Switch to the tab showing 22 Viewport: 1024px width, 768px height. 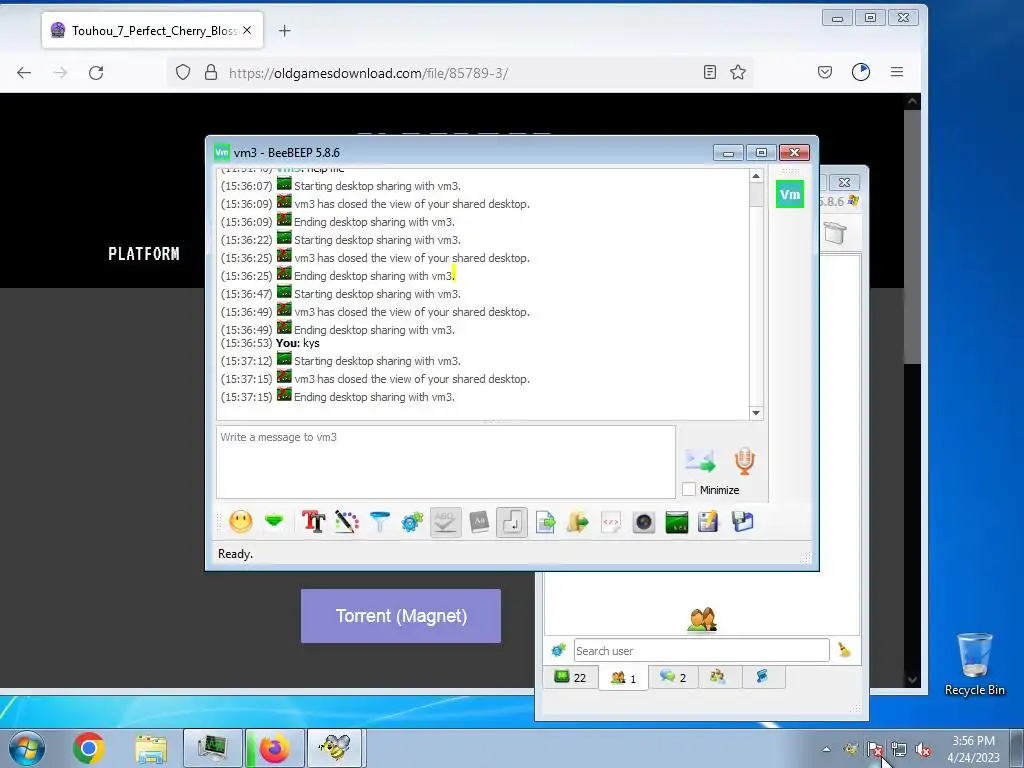(570, 677)
